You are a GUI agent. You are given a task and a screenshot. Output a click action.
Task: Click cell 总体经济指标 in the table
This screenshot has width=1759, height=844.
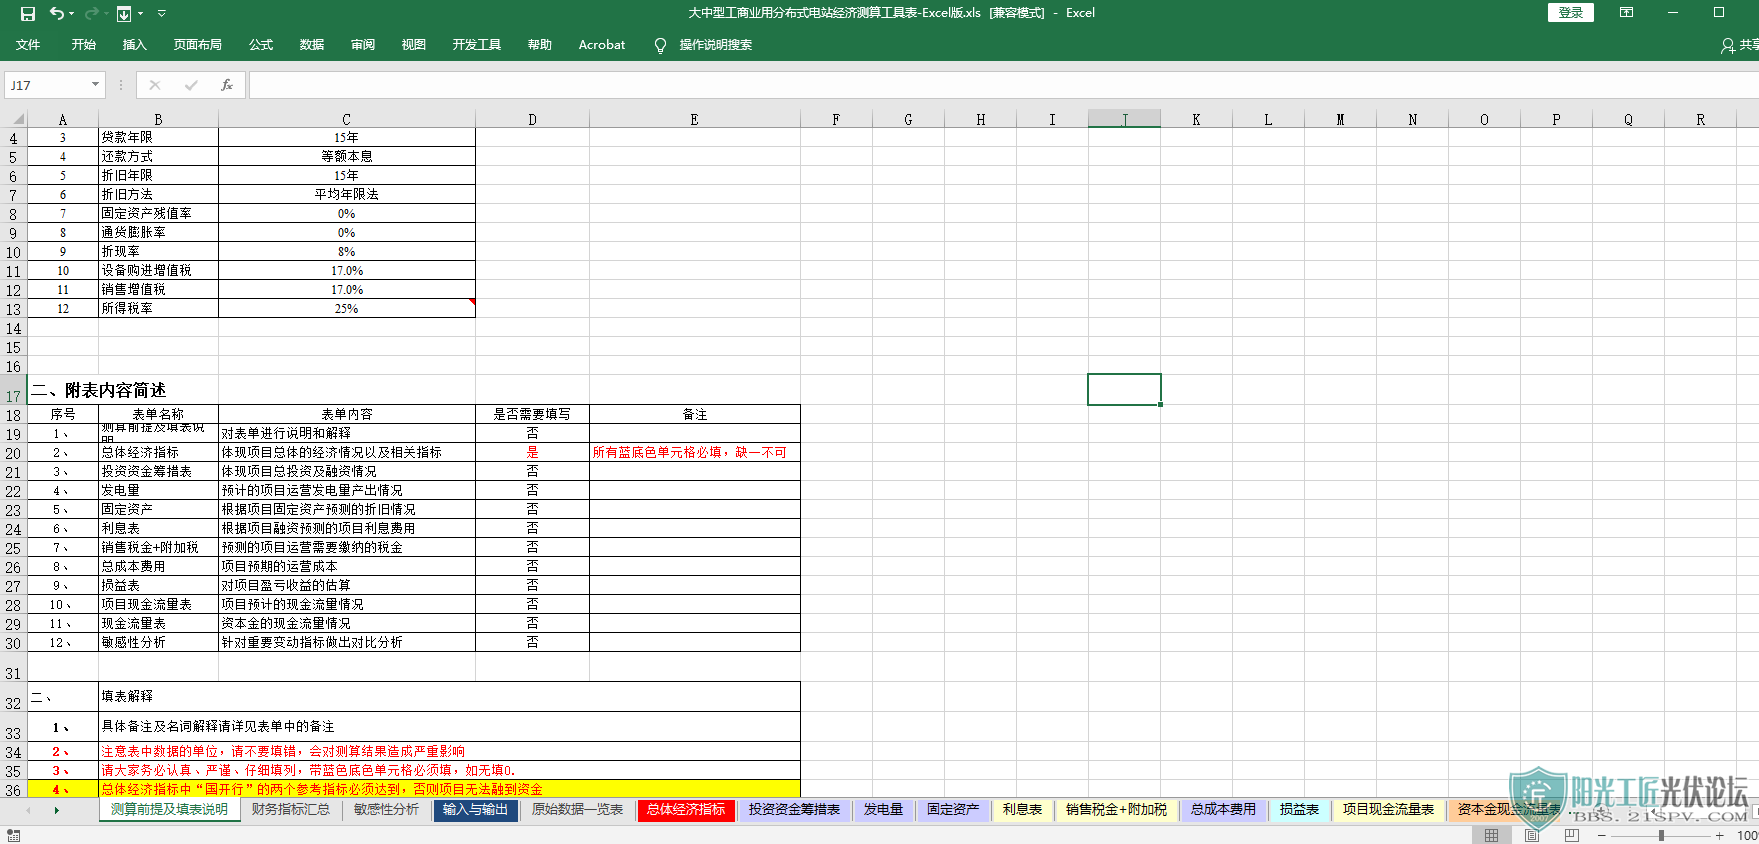pos(158,452)
